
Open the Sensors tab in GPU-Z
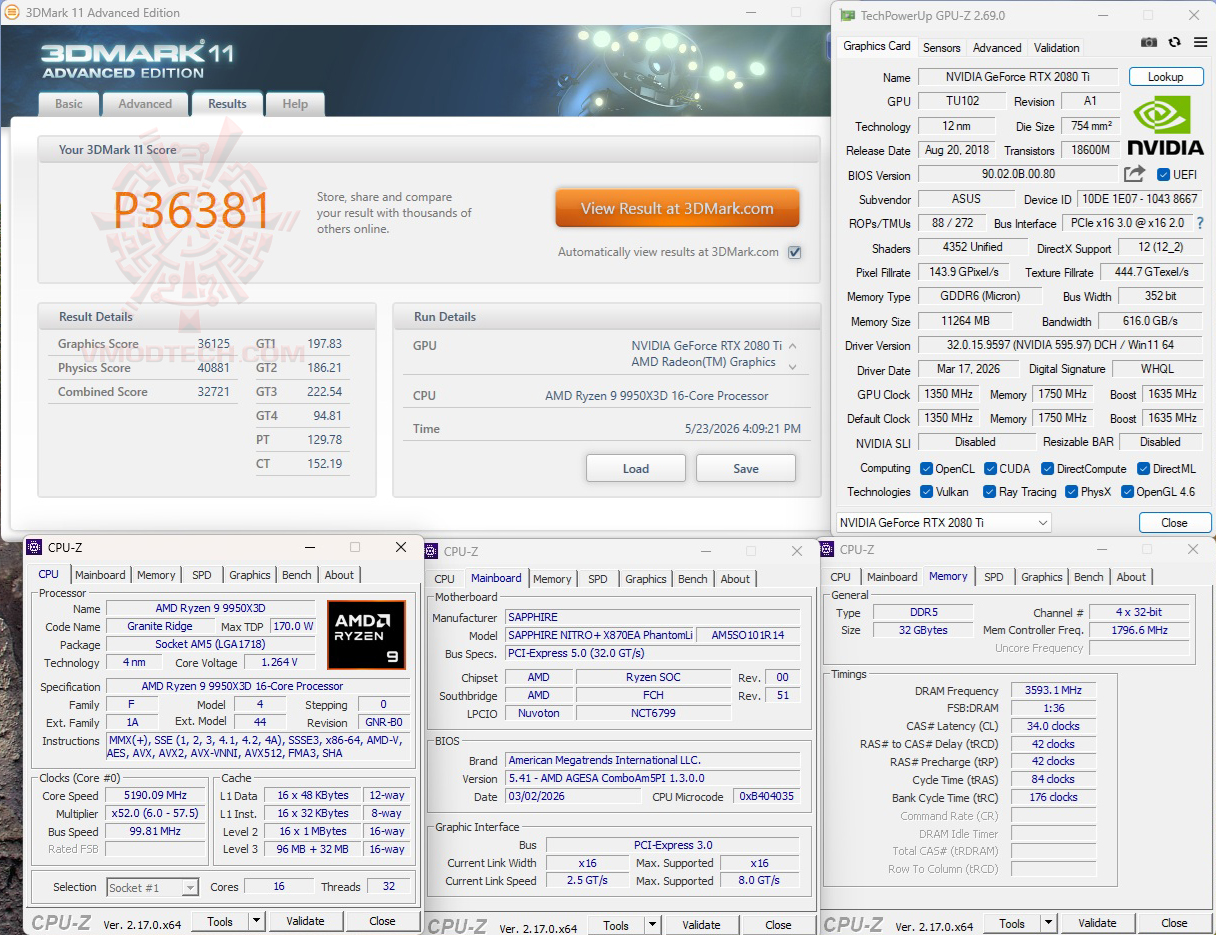click(941, 48)
